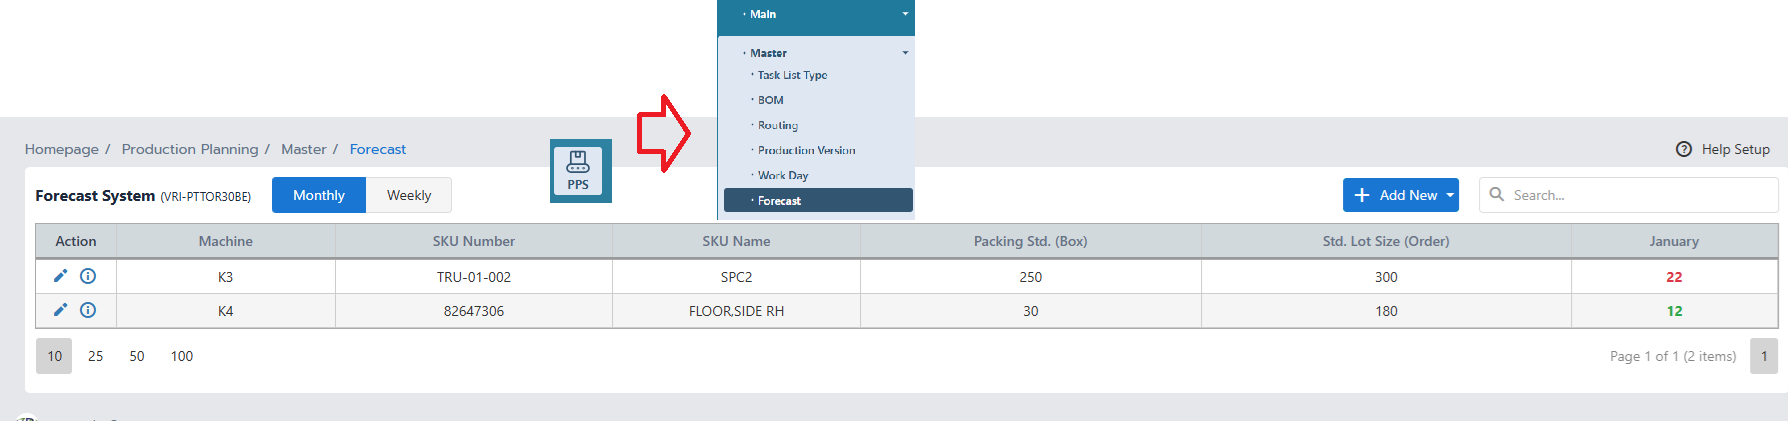Click the search magnifier icon
The height and width of the screenshot is (421, 1788).
(x=1497, y=194)
